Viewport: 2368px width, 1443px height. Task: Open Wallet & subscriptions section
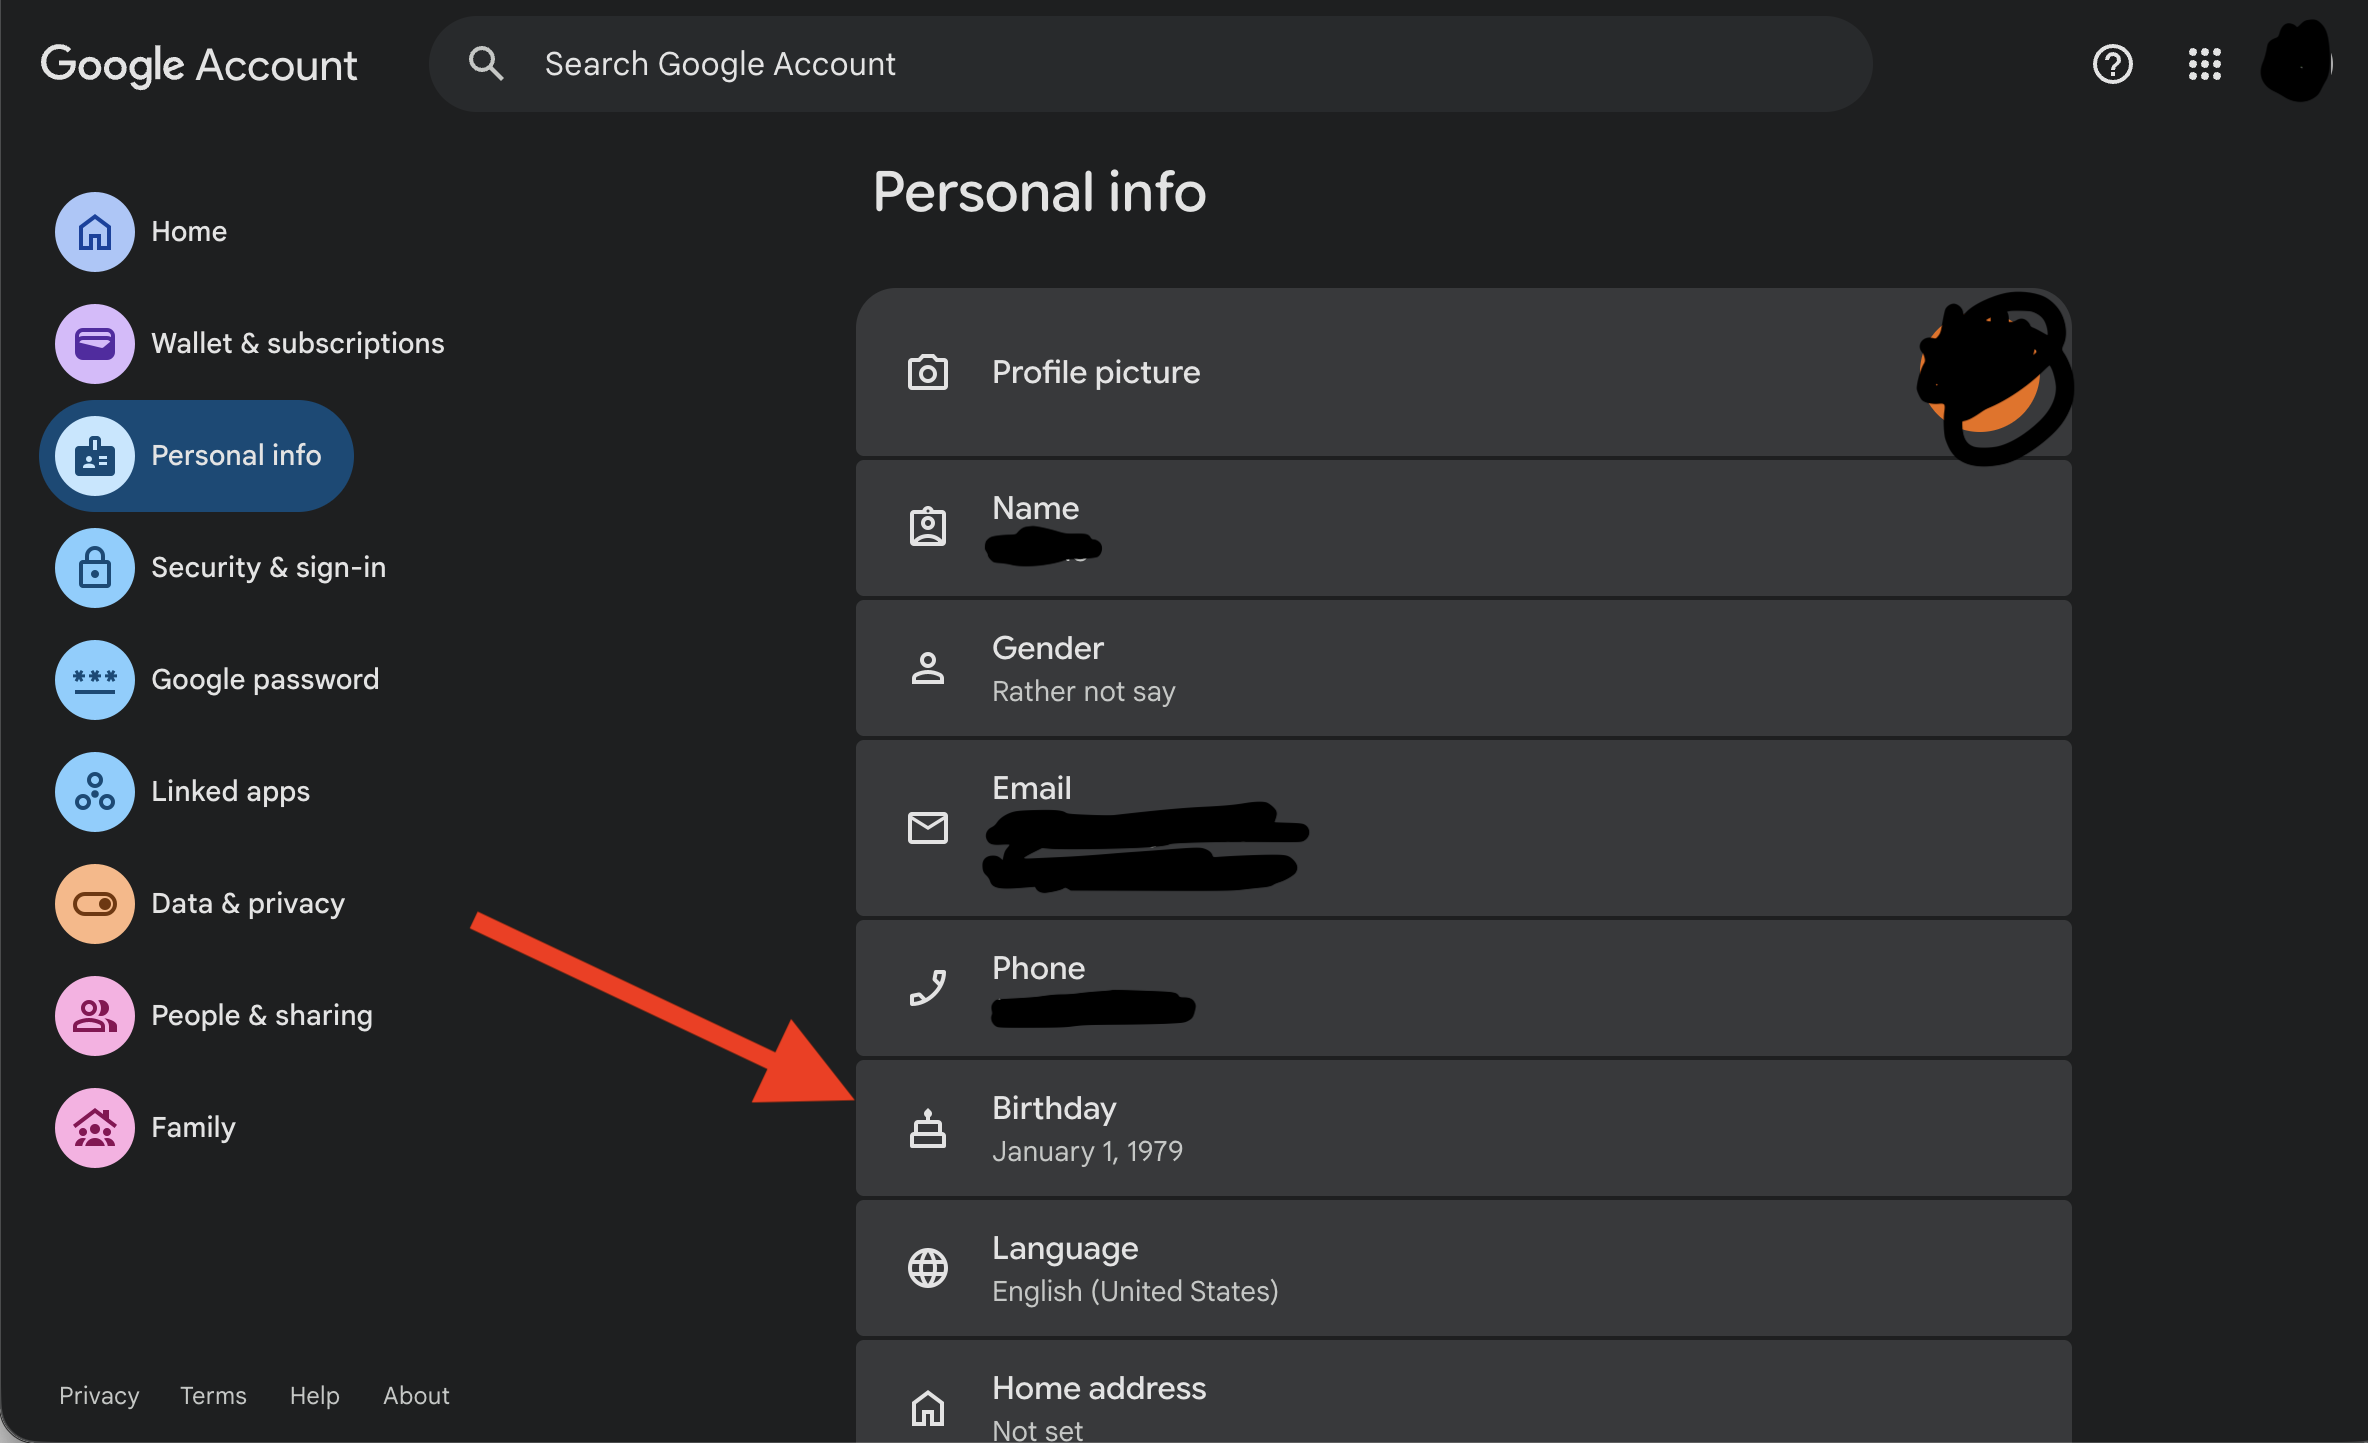coord(298,344)
